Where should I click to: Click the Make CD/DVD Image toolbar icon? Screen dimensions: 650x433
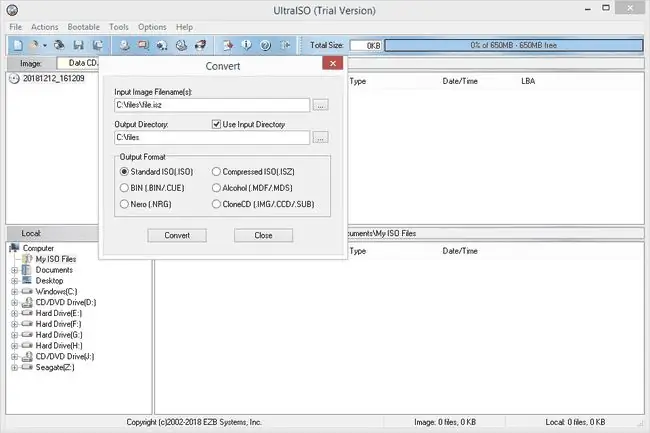pyautogui.click(x=124, y=45)
